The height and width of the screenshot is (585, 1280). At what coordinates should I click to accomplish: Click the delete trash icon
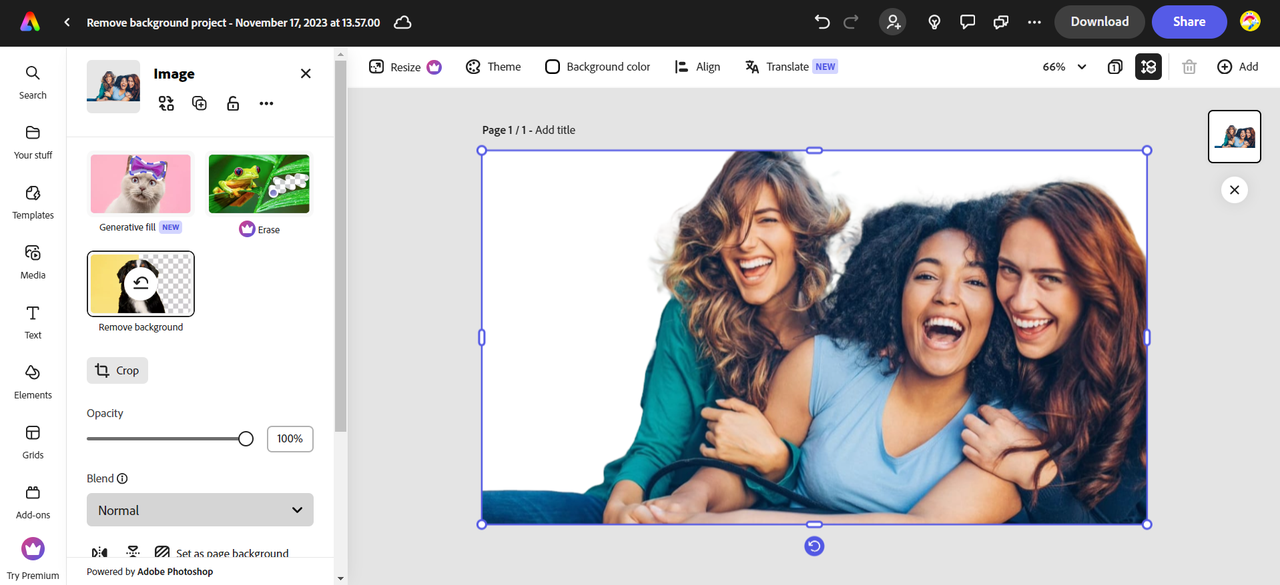click(x=1189, y=67)
